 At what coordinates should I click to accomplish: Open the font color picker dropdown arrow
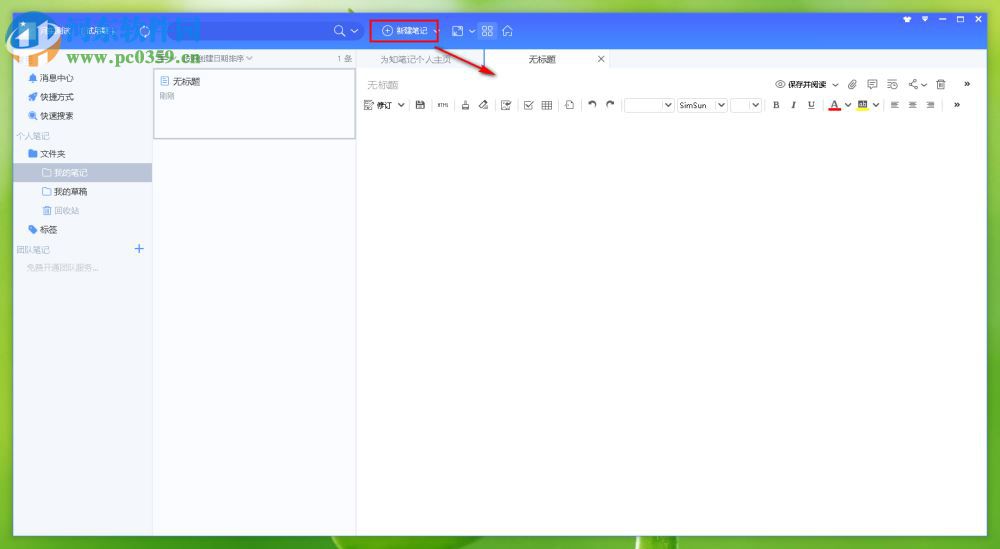pos(848,105)
